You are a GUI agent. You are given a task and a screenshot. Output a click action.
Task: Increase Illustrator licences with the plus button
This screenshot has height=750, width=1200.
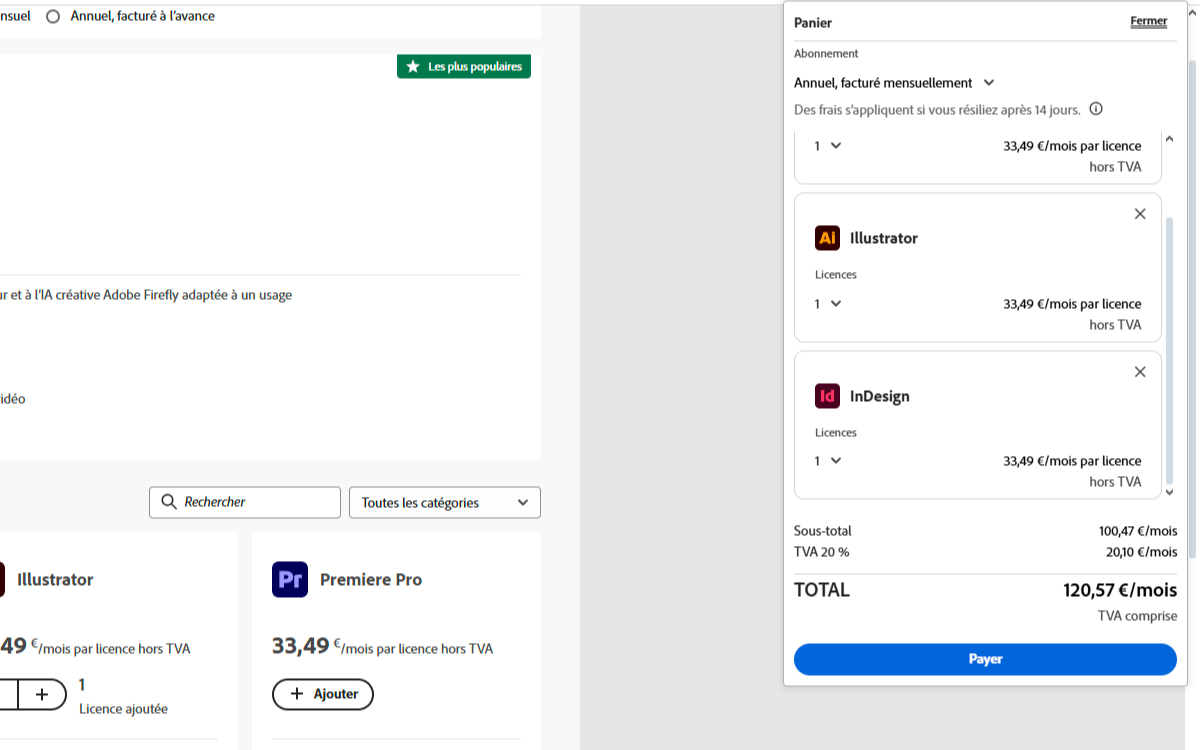(42, 694)
